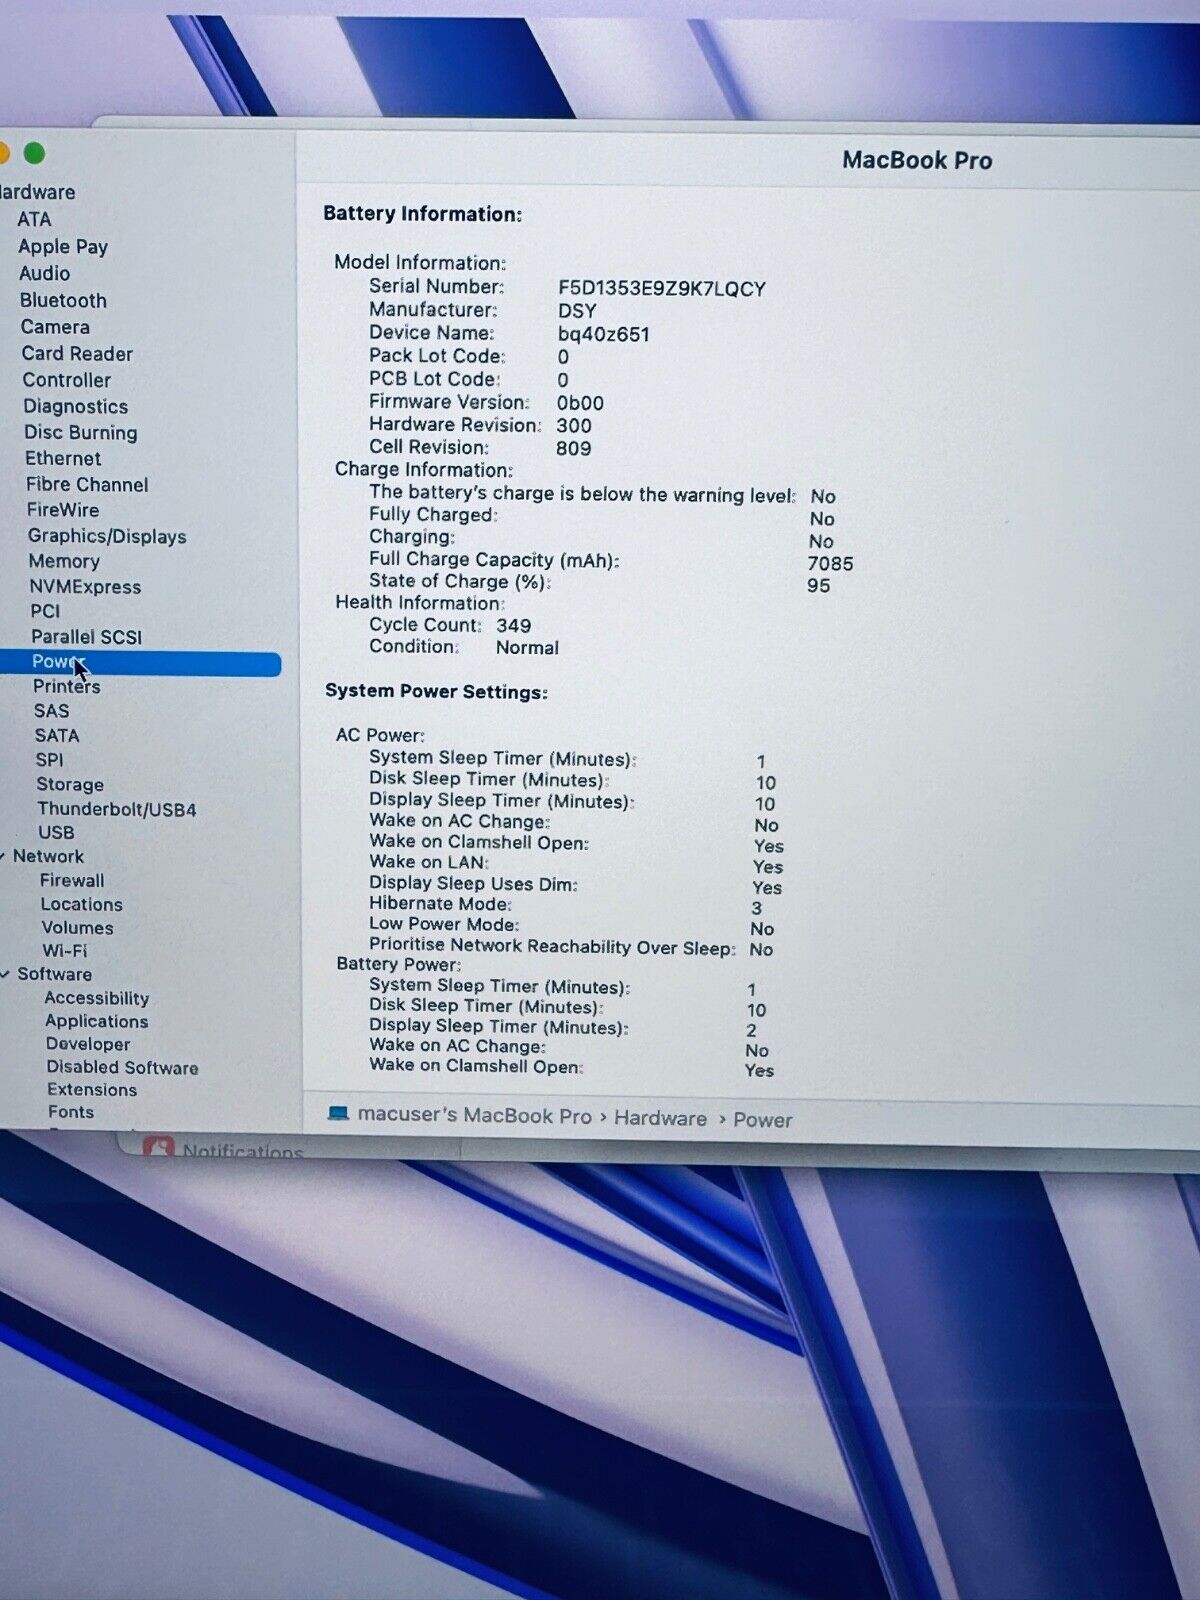
Task: Select NVMExpress in the sidebar
Action: coord(85,587)
